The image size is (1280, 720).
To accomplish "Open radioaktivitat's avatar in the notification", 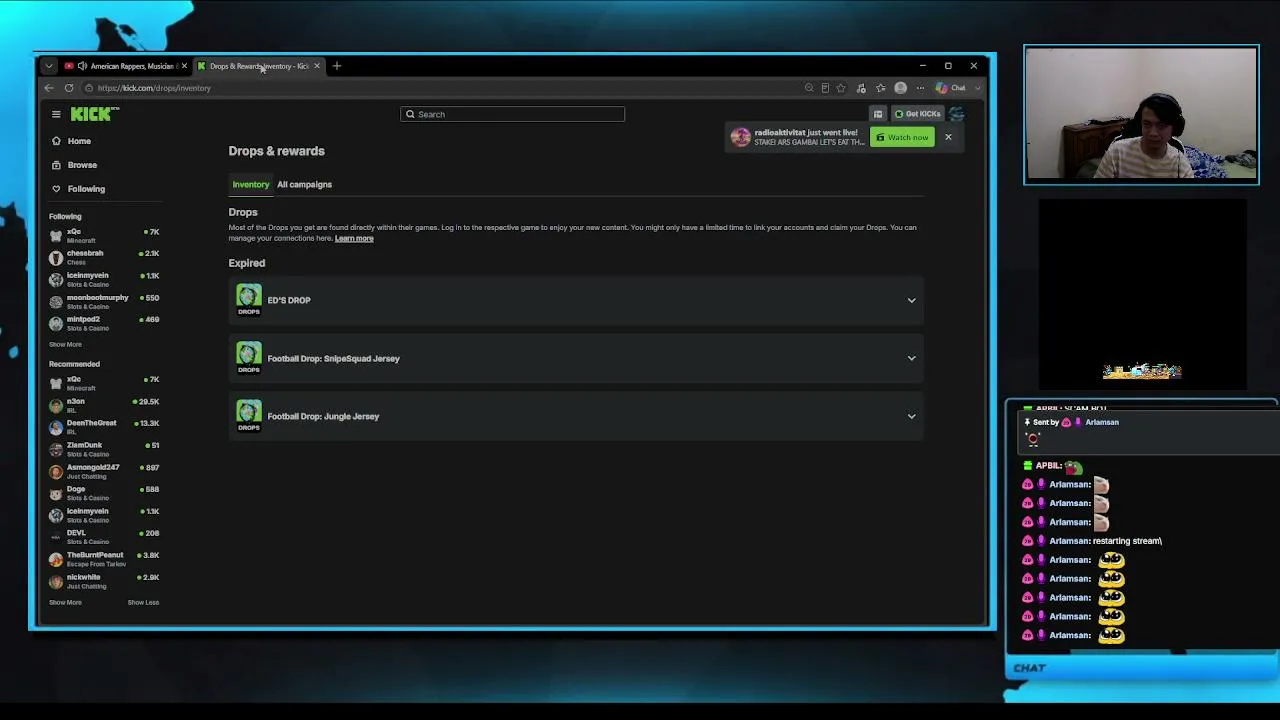I will click(x=740, y=137).
